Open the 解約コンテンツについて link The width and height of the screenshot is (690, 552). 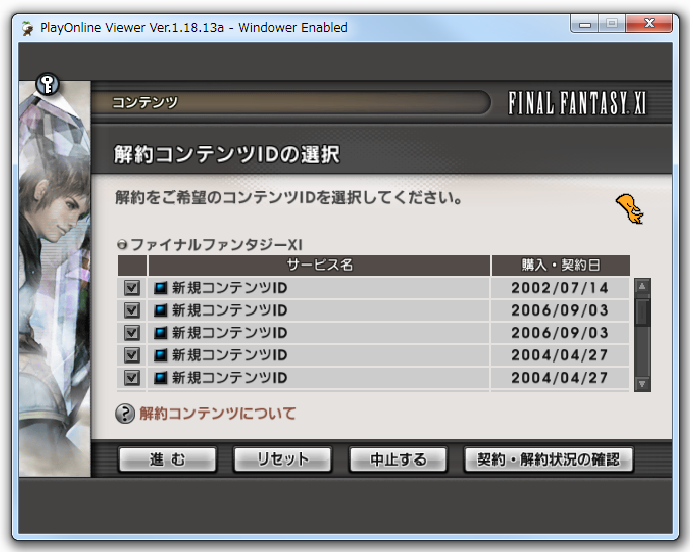tap(217, 413)
